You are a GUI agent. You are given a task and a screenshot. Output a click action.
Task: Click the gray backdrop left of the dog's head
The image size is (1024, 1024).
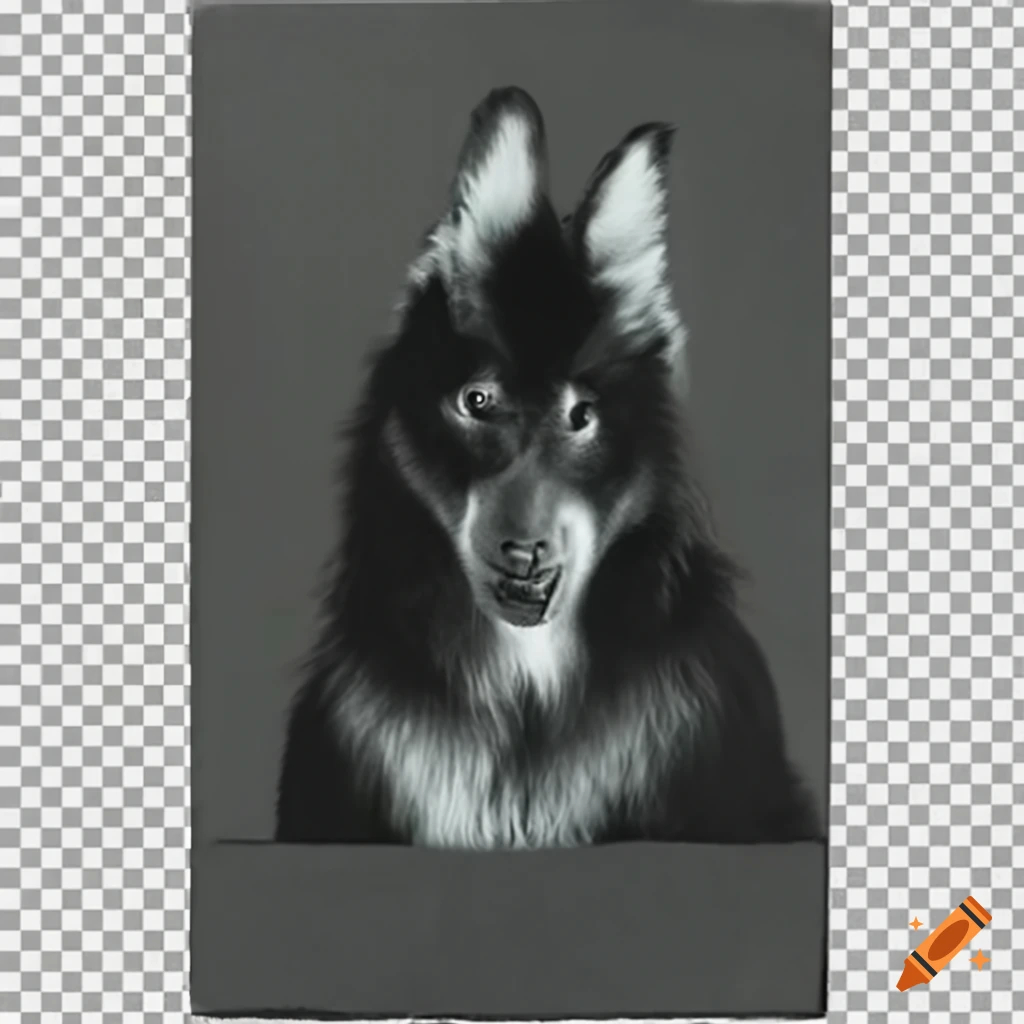290,300
